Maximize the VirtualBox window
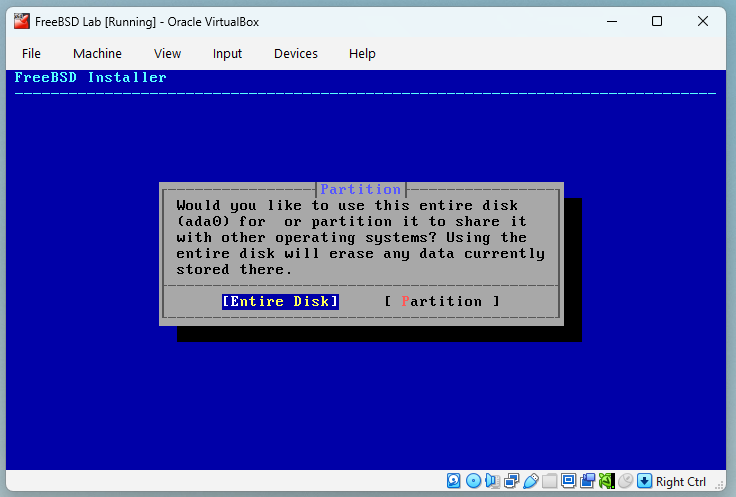736x497 pixels. [657, 22]
